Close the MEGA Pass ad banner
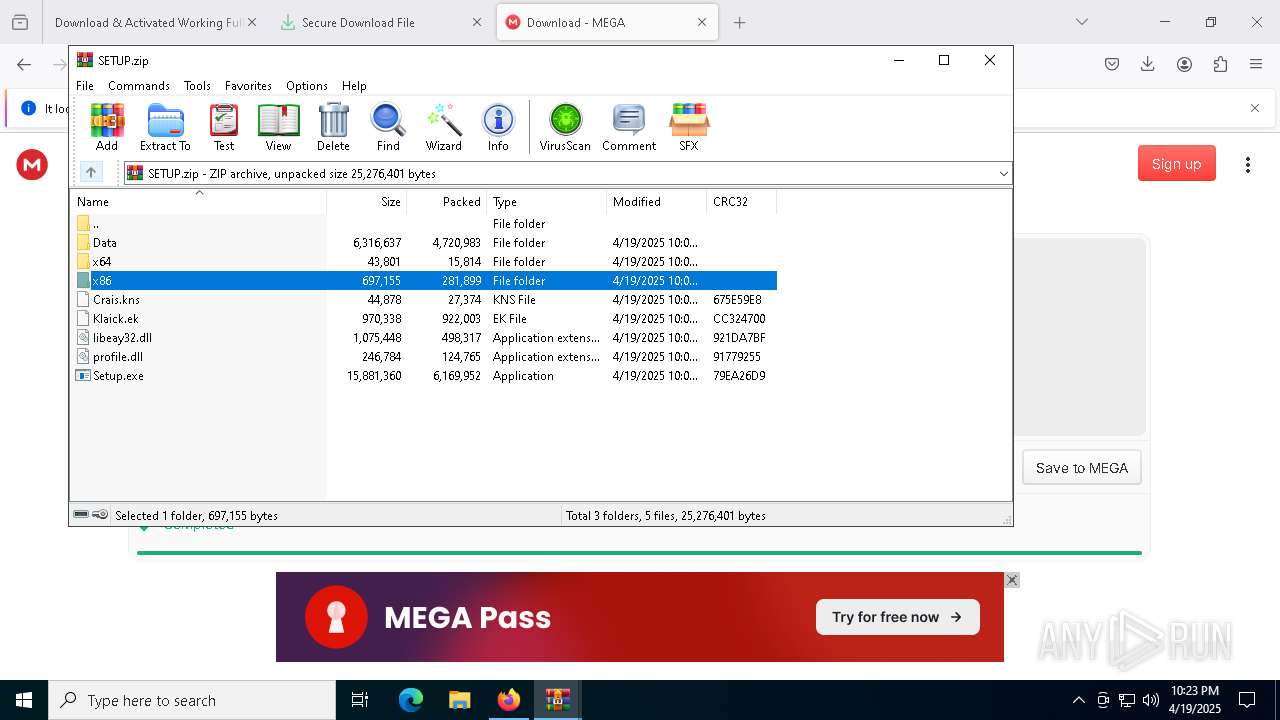 pos(1012,580)
